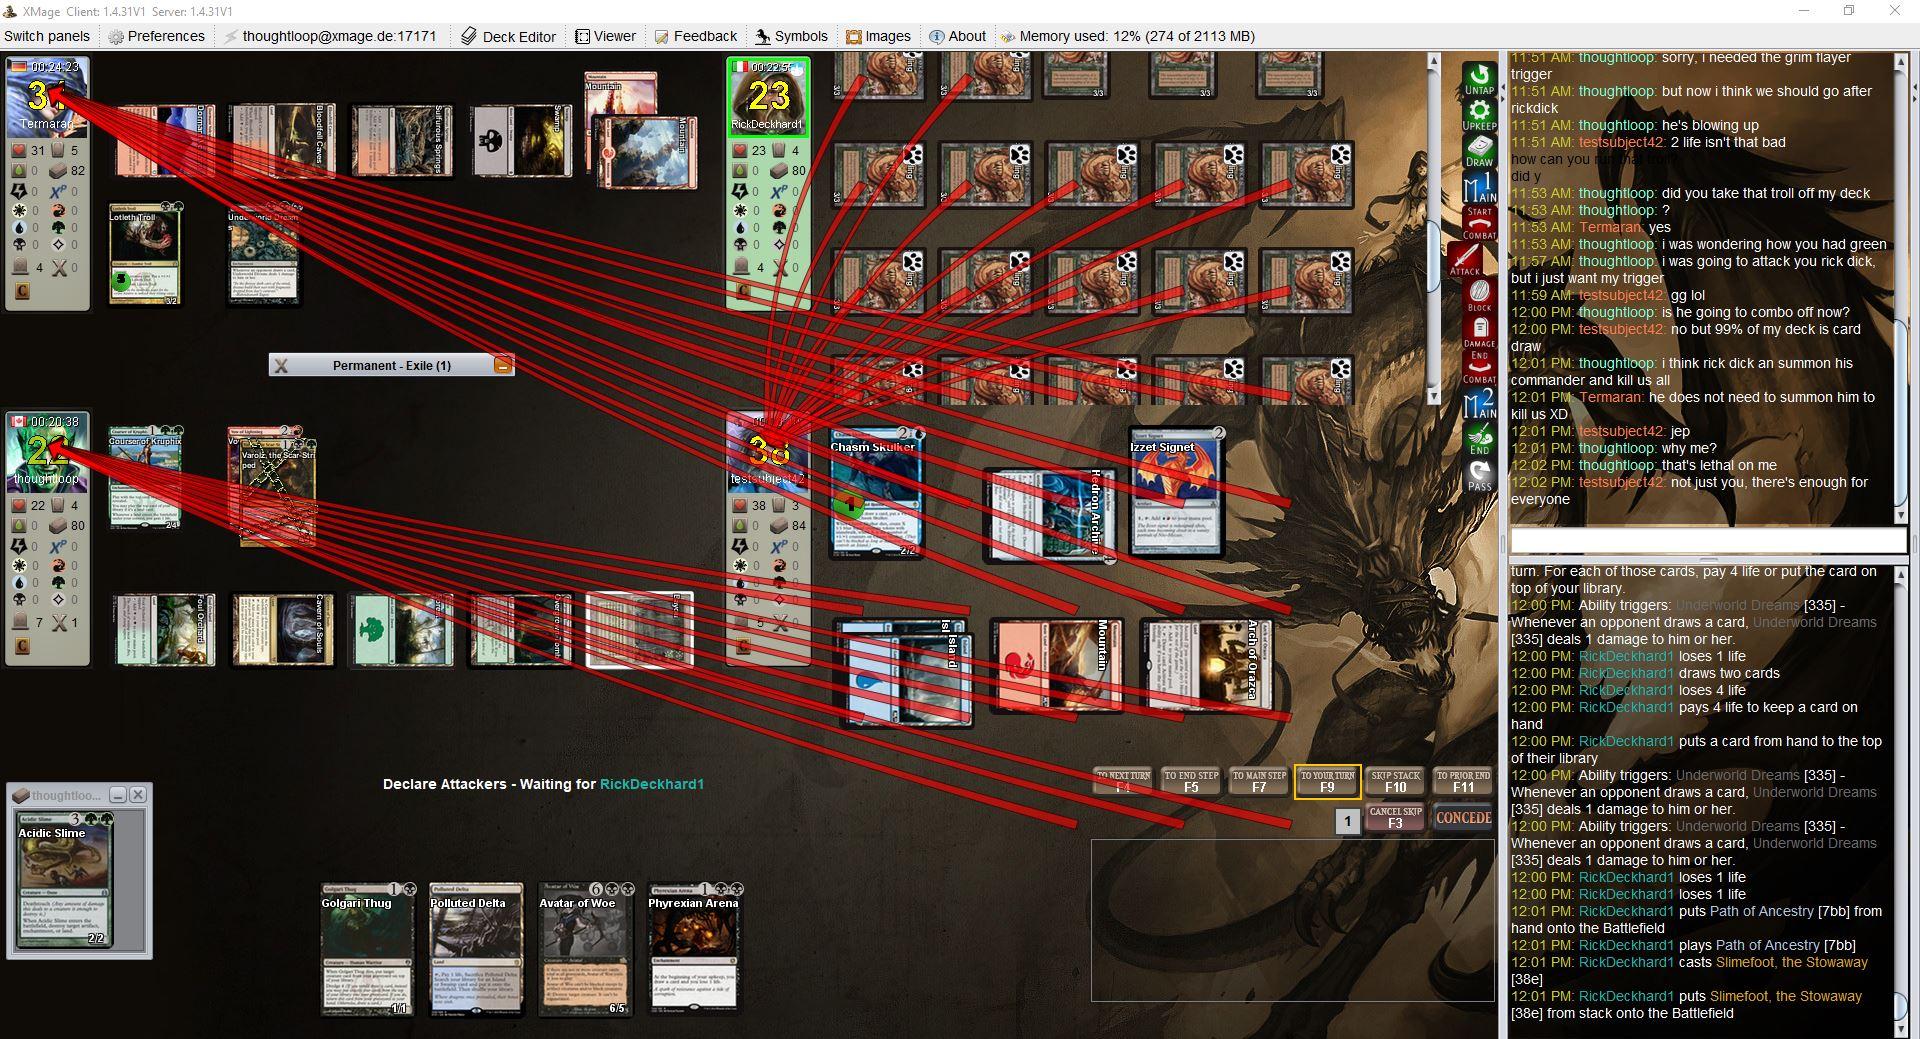Open the Symbols menu item
The image size is (1920, 1039).
click(792, 36)
